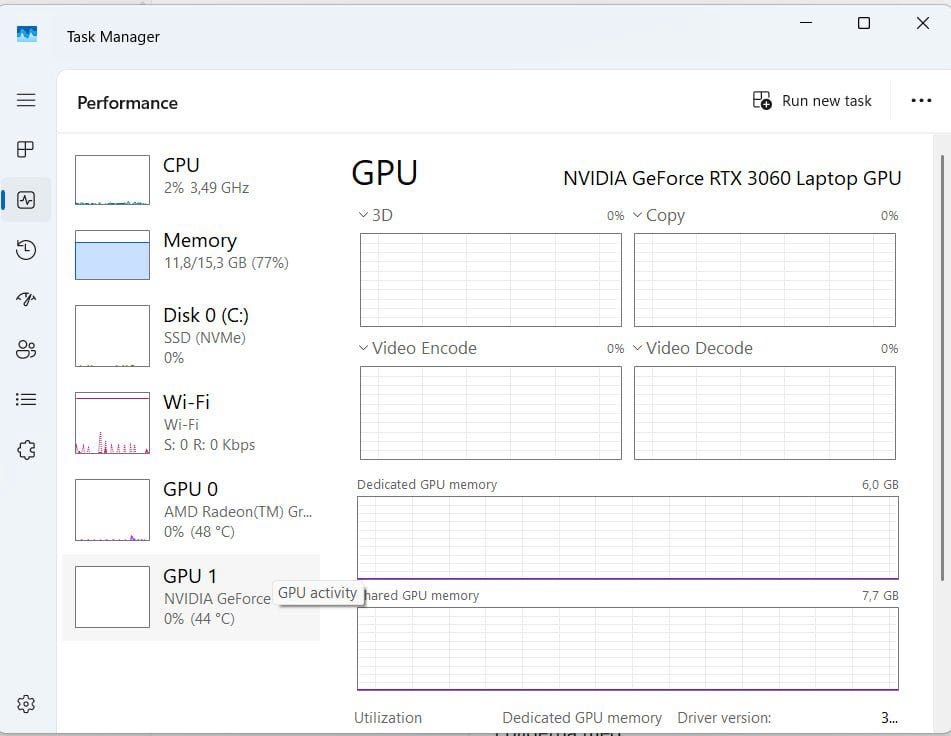Open the Services puzzle icon
This screenshot has width=951, height=736.
(x=26, y=449)
